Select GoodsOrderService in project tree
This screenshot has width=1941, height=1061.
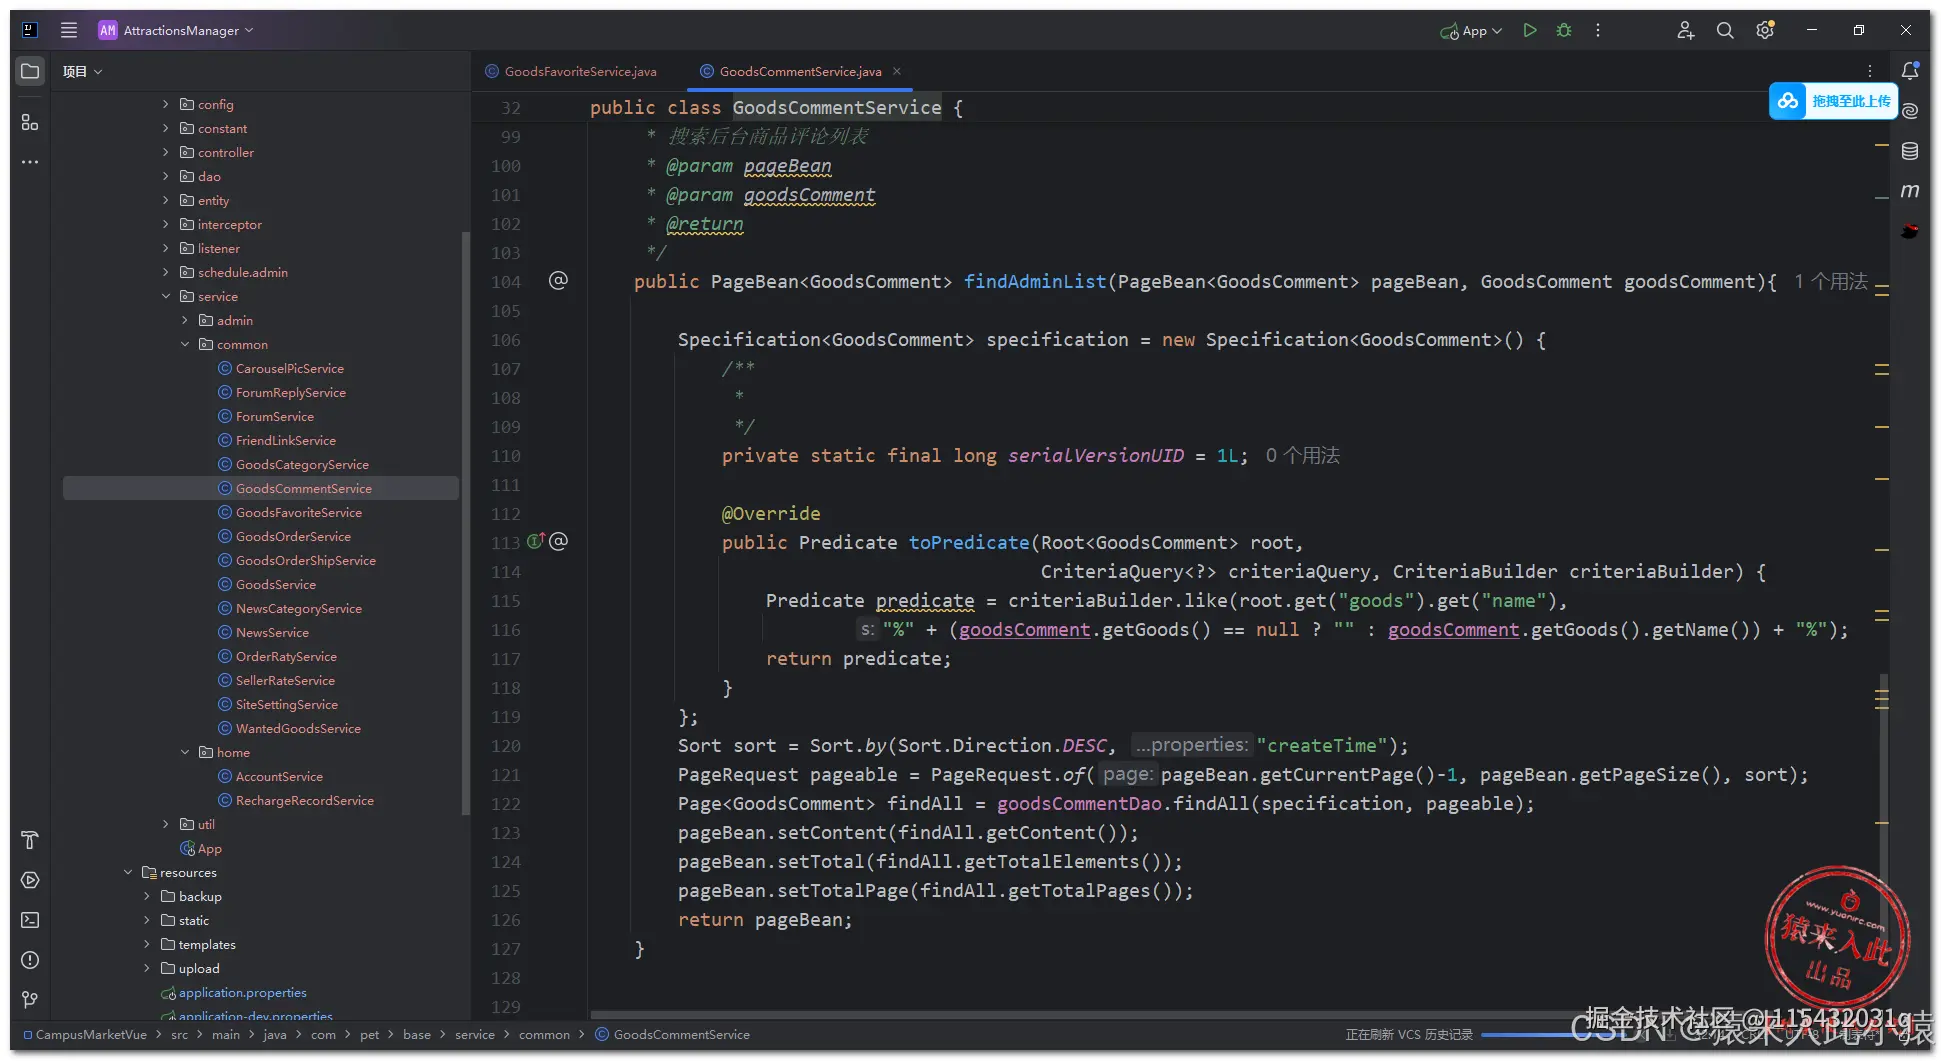pos(293,537)
